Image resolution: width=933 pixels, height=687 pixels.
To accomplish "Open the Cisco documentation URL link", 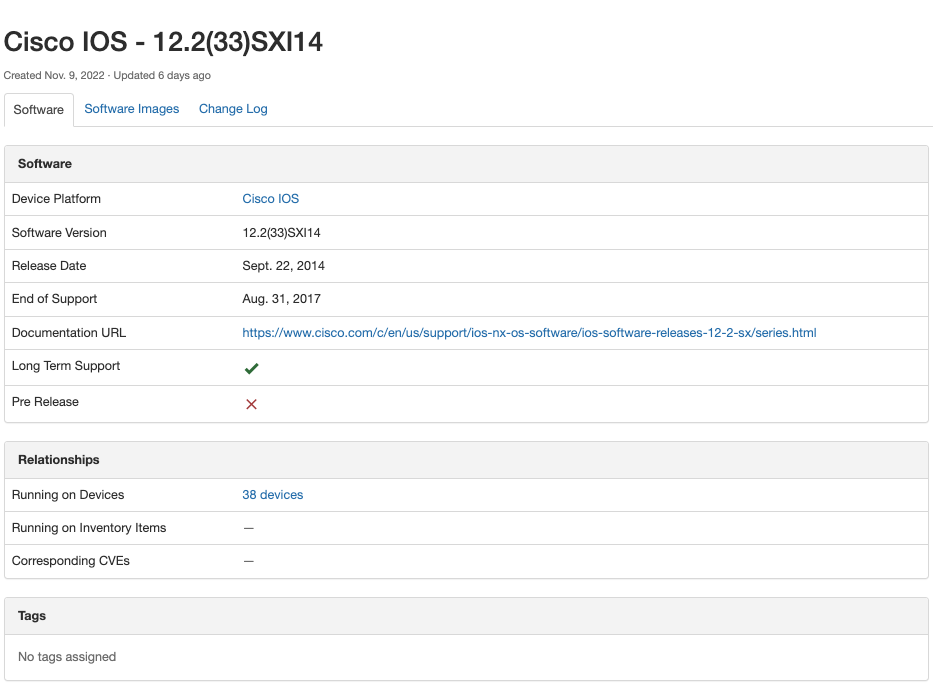I will [529, 332].
